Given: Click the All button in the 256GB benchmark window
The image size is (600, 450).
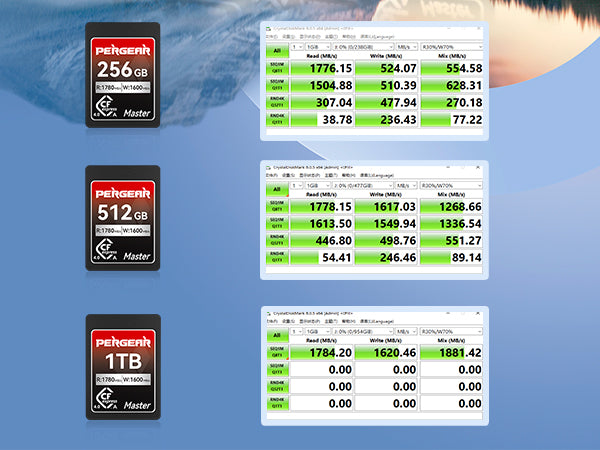Looking at the screenshot, I should pos(275,50).
